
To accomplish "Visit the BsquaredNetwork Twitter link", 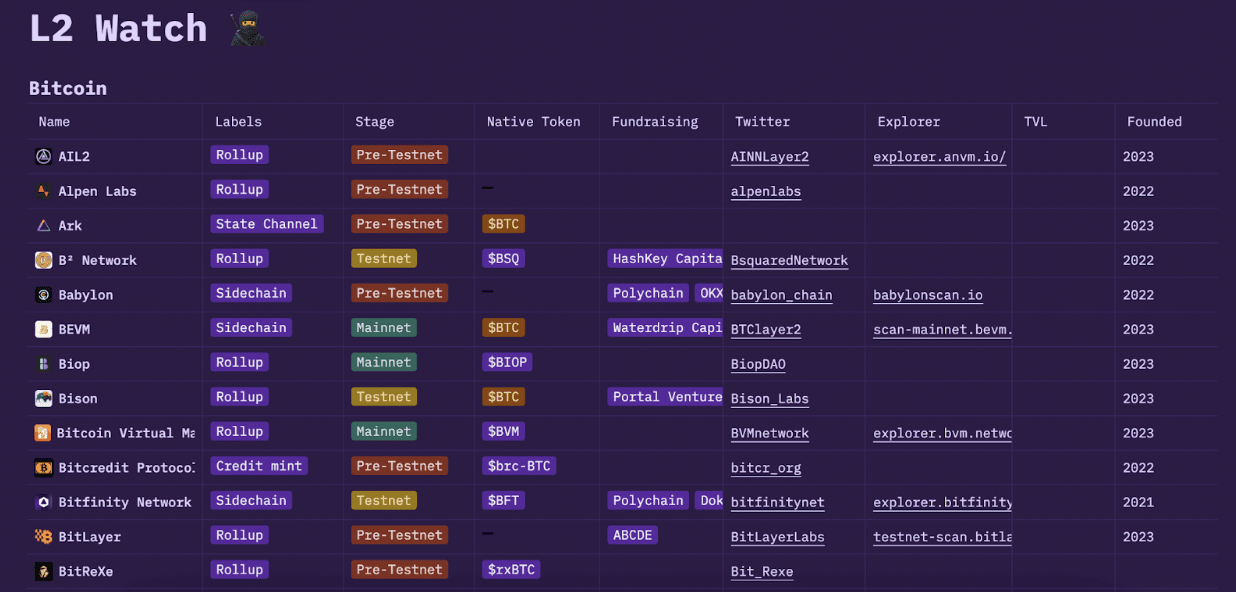I will click(789, 261).
